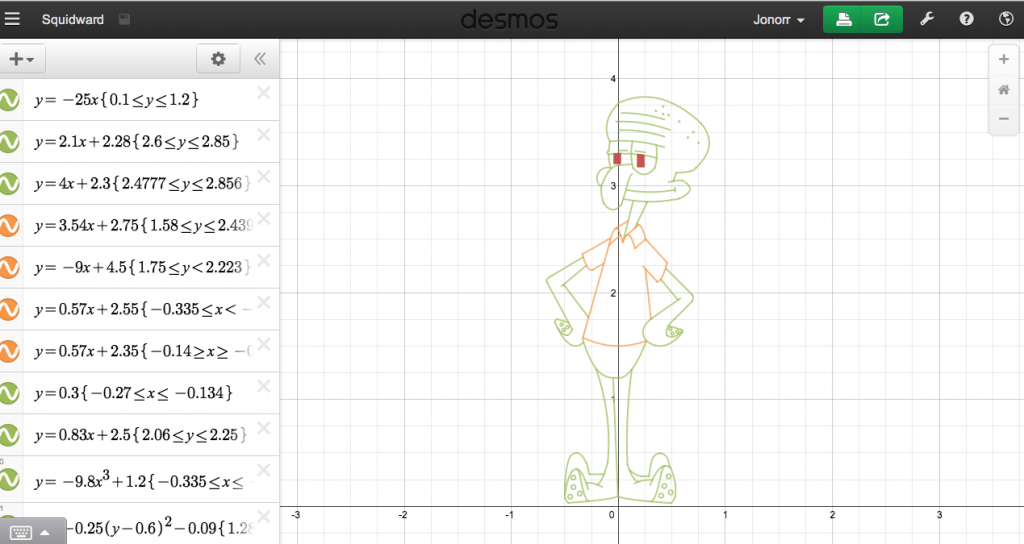Click the Squidward graph title

(x=72, y=19)
